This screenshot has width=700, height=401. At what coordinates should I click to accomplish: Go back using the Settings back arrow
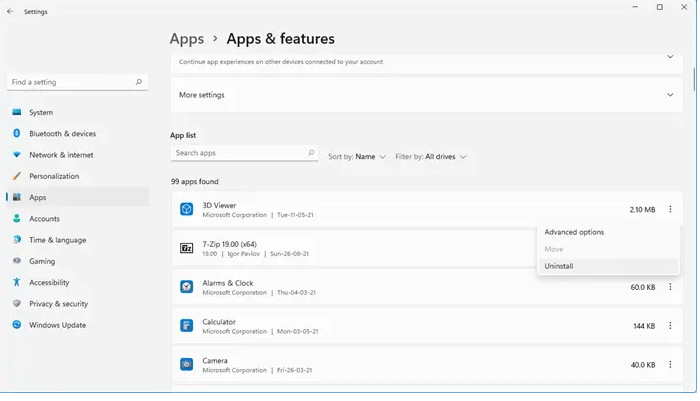[10, 12]
